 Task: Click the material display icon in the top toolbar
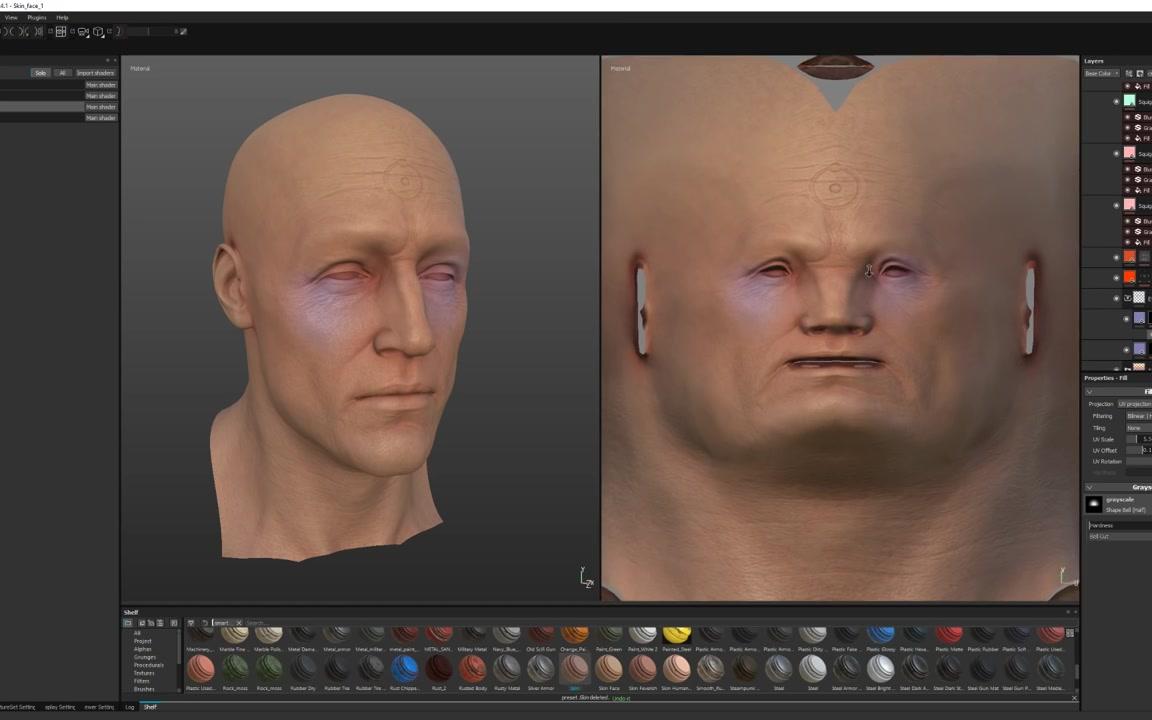82,31
